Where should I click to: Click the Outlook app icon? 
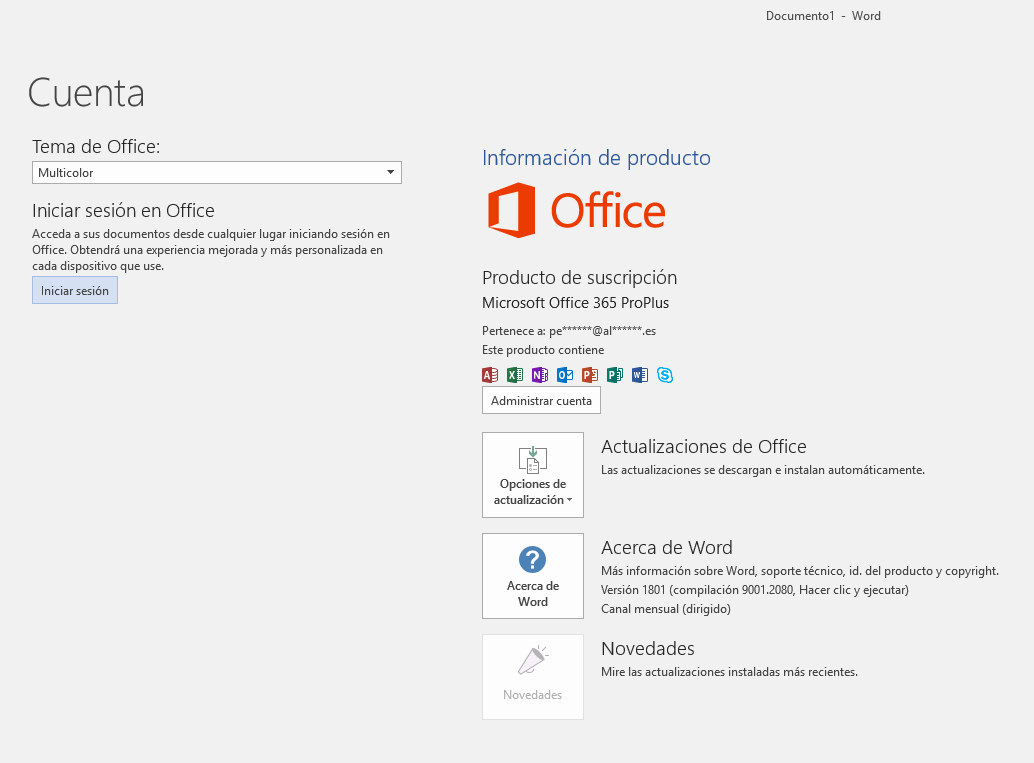pyautogui.click(x=565, y=375)
